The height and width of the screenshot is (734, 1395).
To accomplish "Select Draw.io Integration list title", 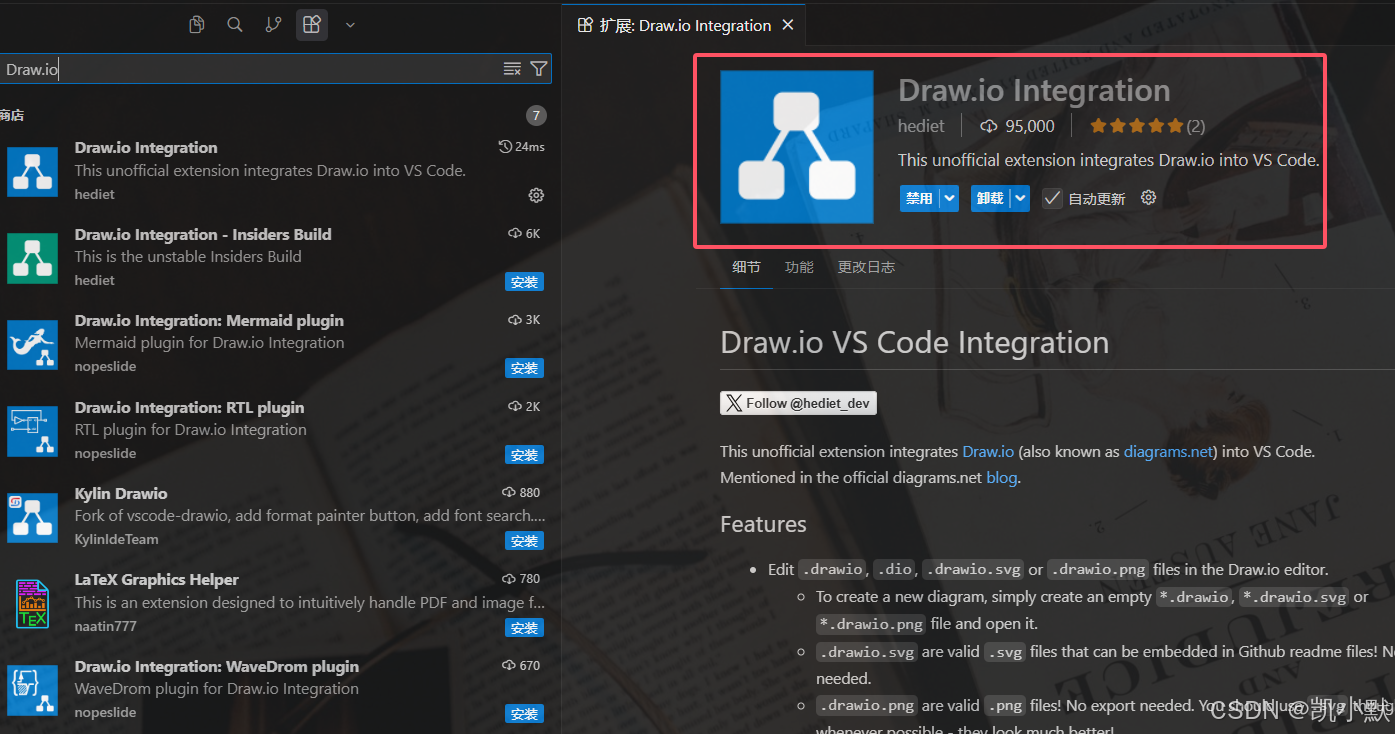I will [x=146, y=147].
